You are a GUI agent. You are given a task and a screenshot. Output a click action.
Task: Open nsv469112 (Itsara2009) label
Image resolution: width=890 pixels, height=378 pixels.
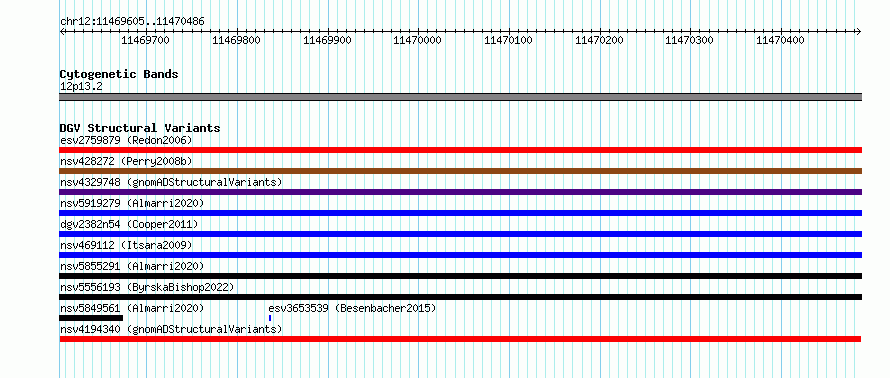pyautogui.click(x=127, y=245)
